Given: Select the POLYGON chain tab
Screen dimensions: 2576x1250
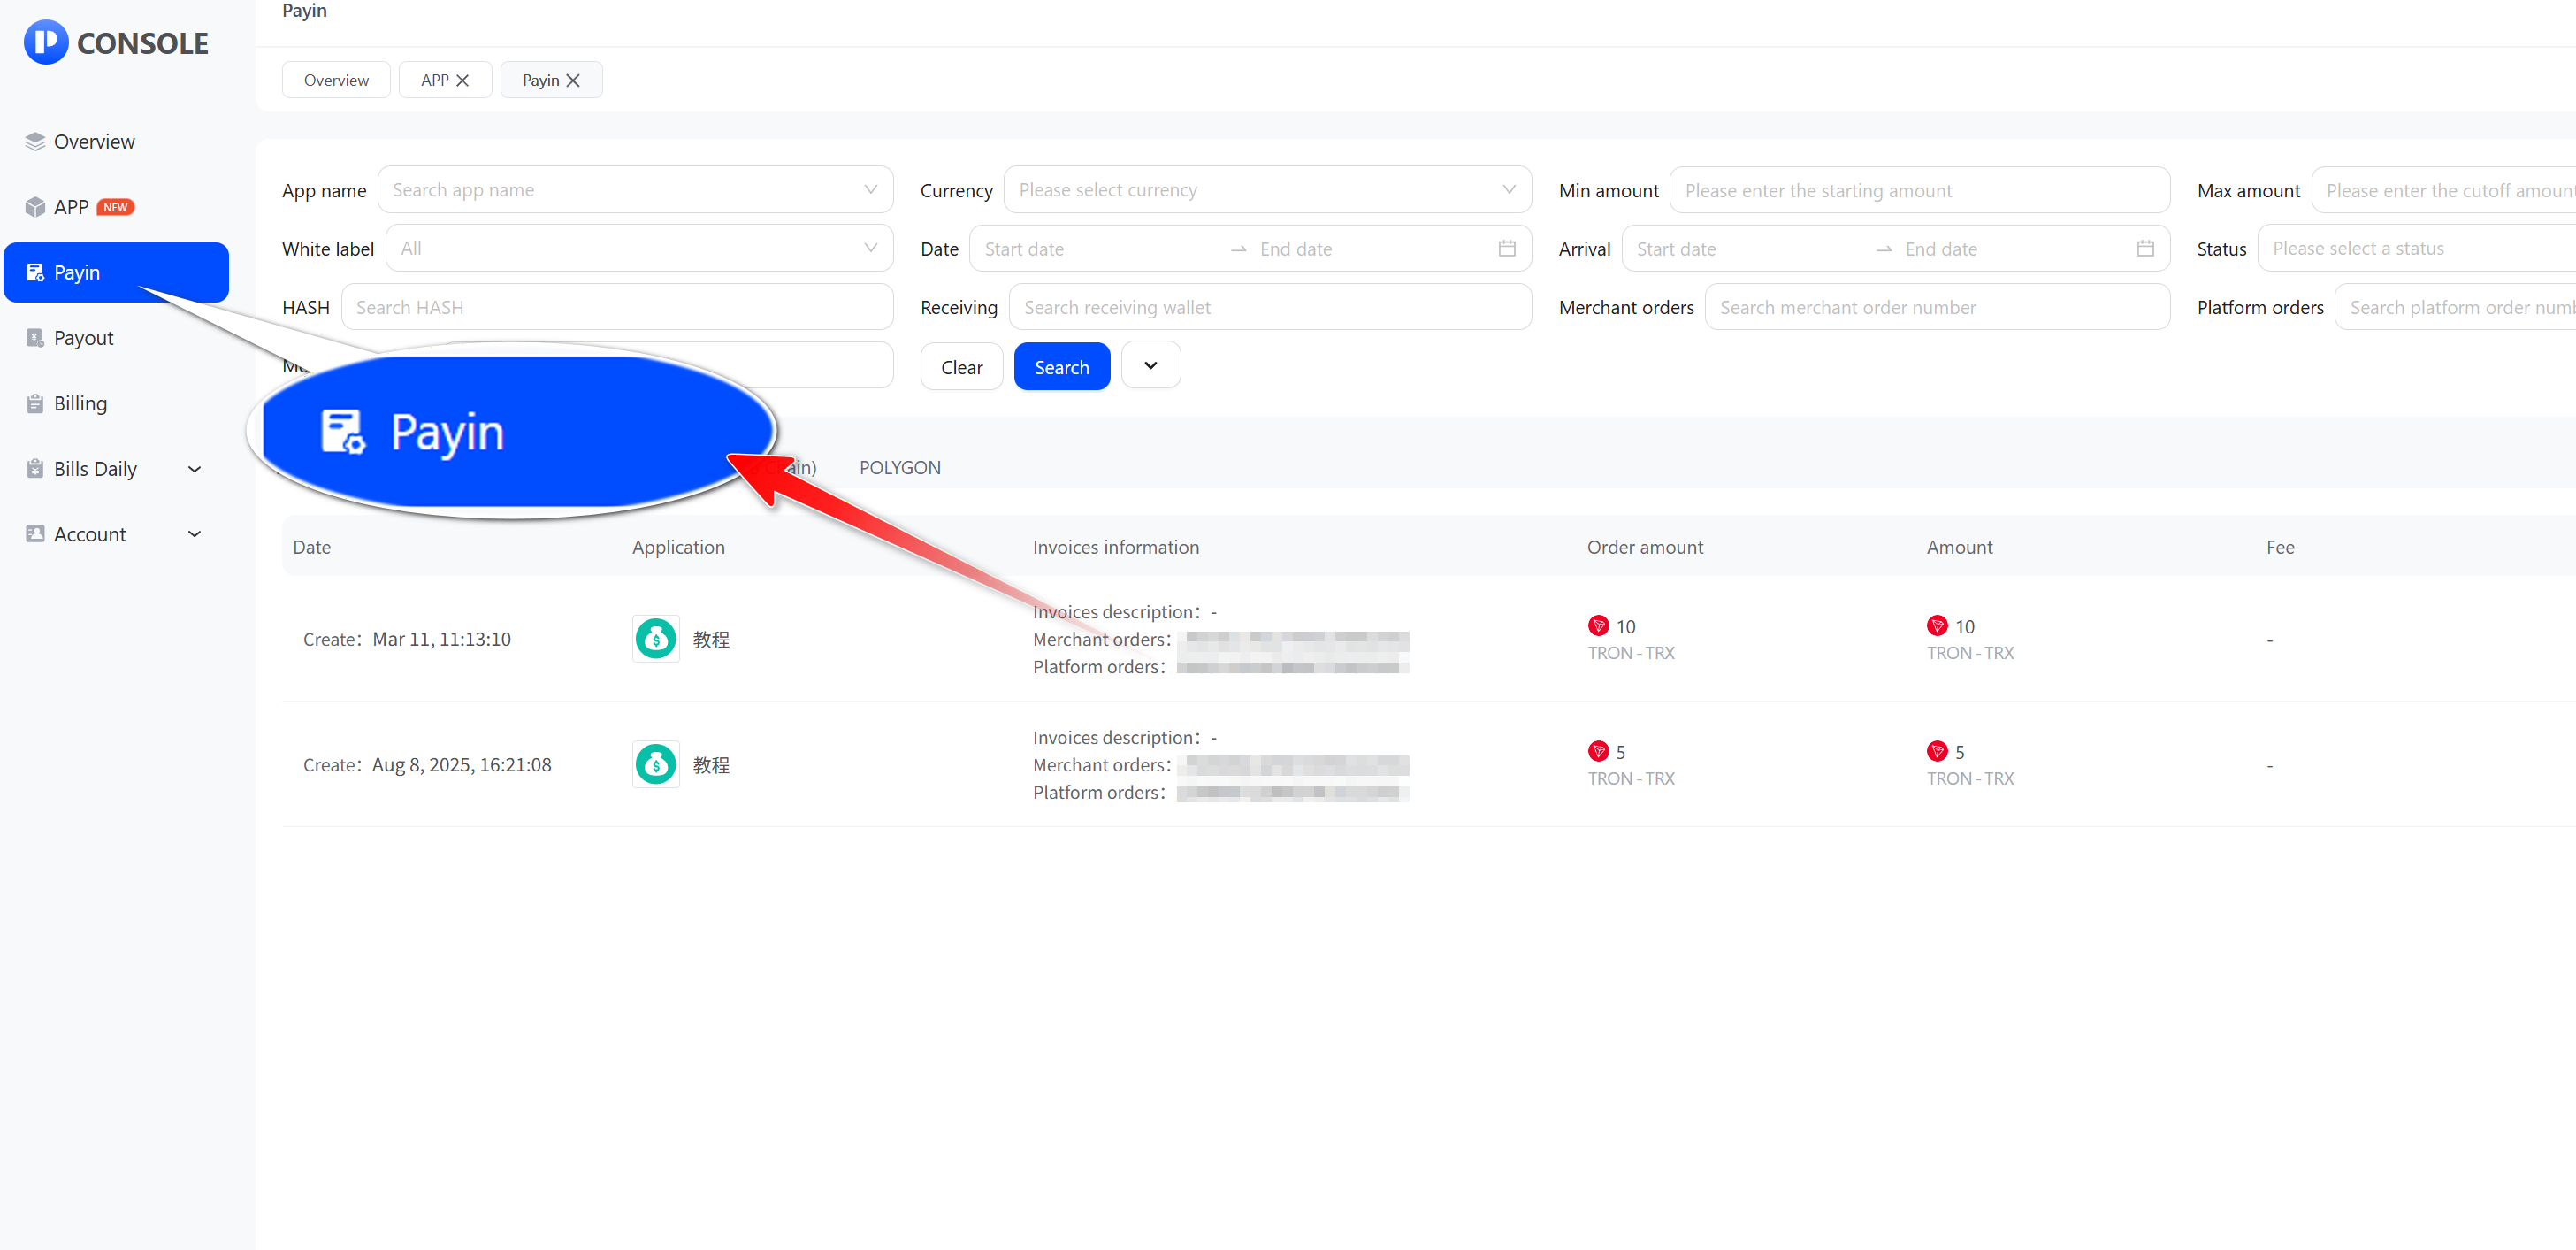Looking at the screenshot, I should click(899, 468).
